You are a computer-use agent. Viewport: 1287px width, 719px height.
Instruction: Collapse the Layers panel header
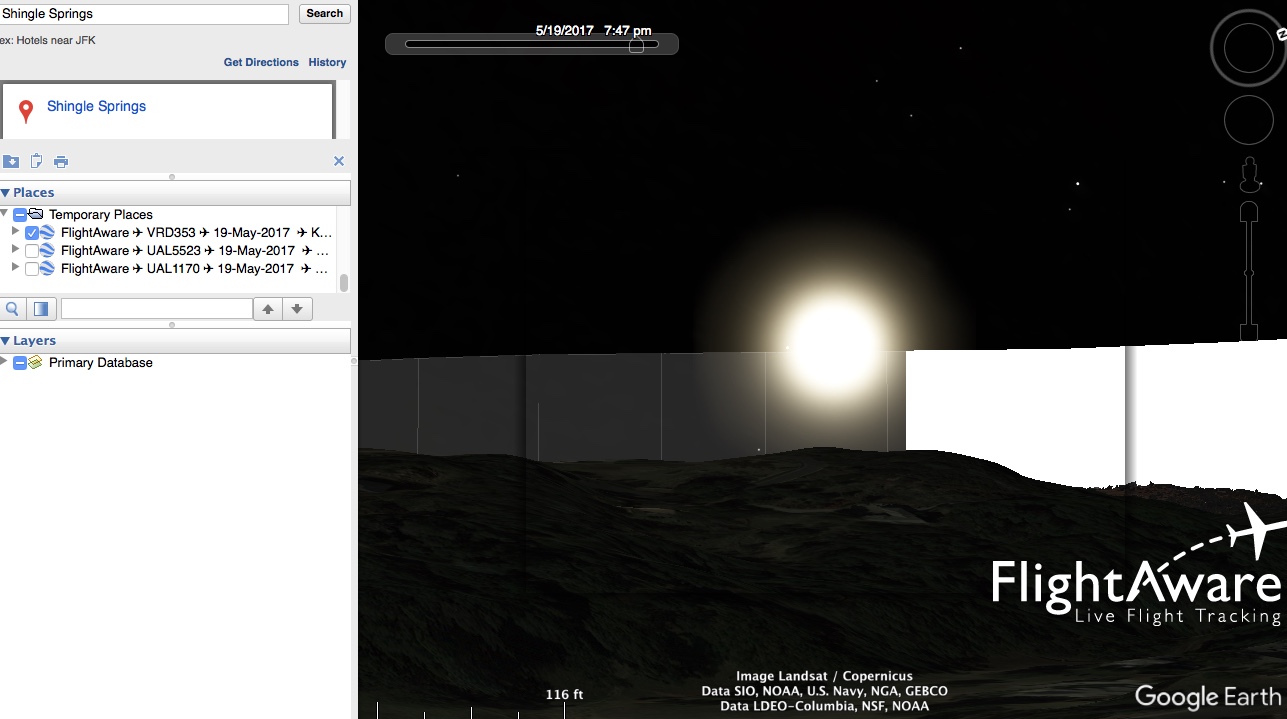6,341
